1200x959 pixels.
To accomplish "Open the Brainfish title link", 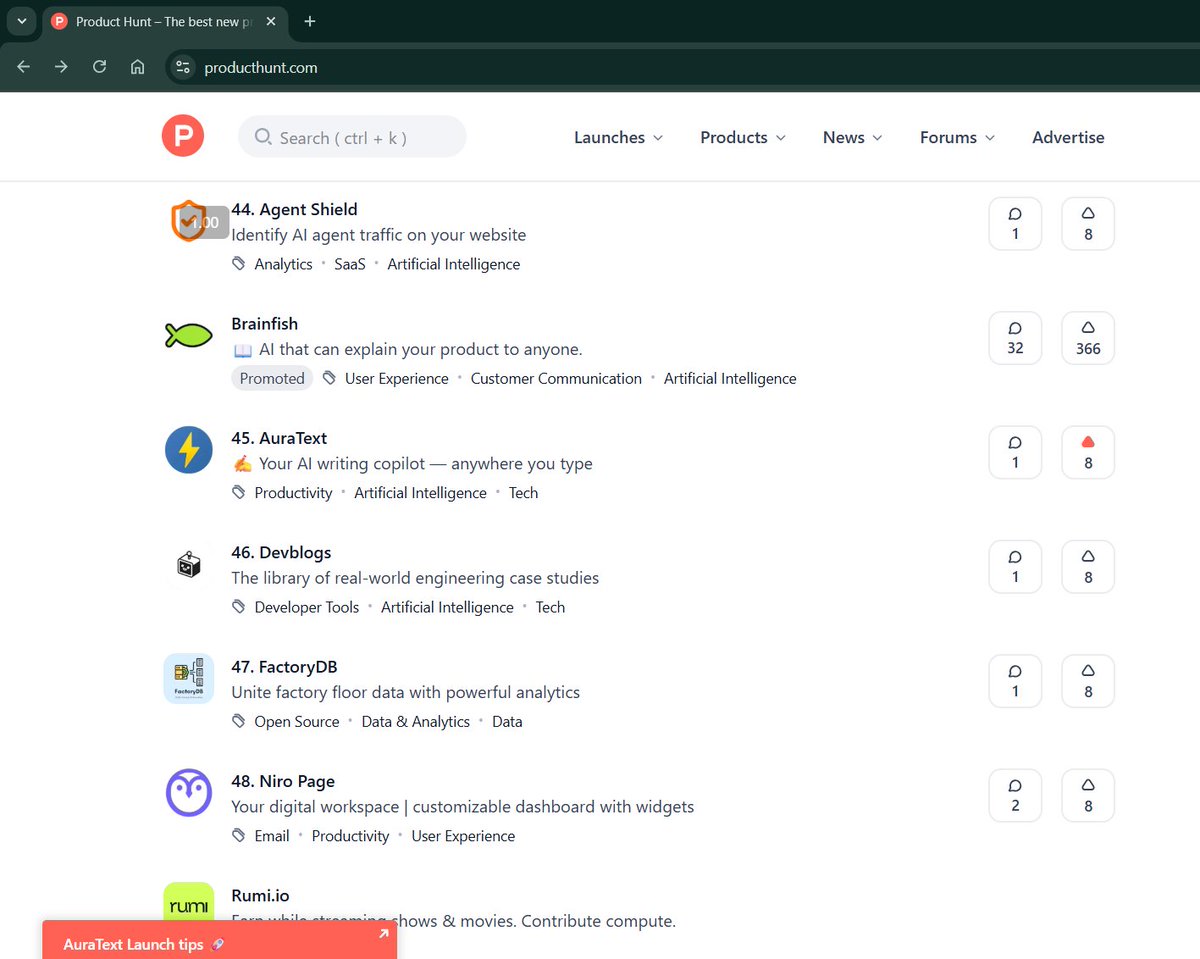I will 265,324.
